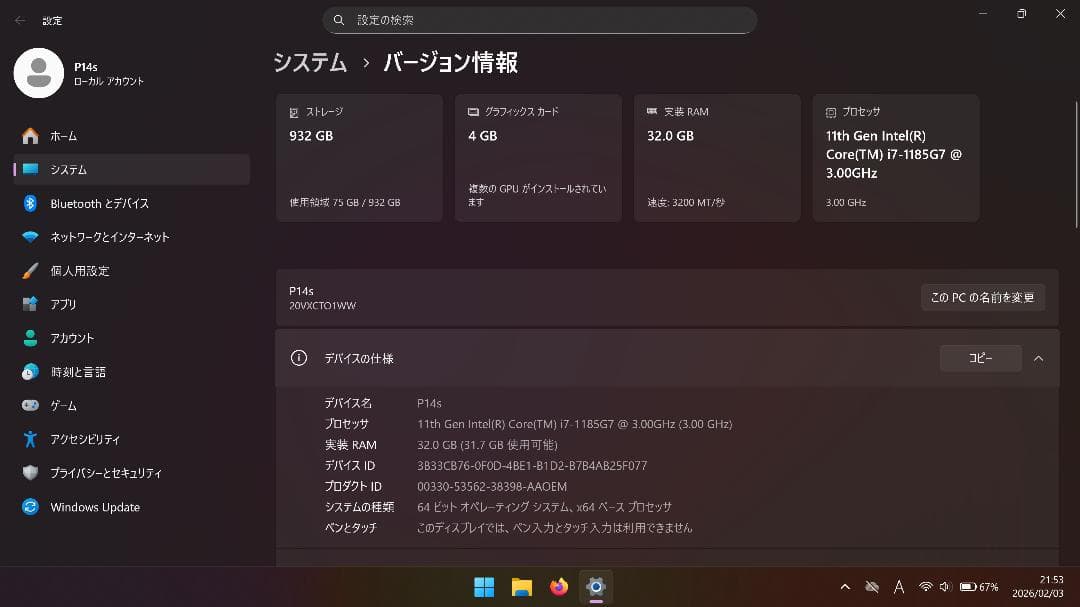Viewport: 1080px width, 607px height.
Task: Click the 設定の検索 search field
Action: pos(540,19)
